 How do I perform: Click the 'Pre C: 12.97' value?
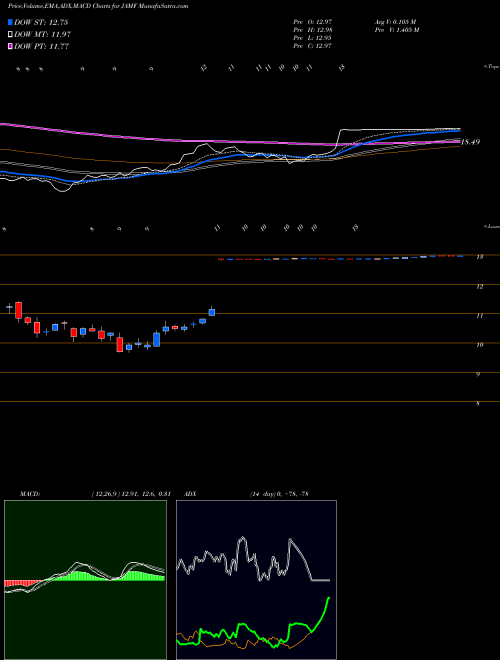click(313, 46)
